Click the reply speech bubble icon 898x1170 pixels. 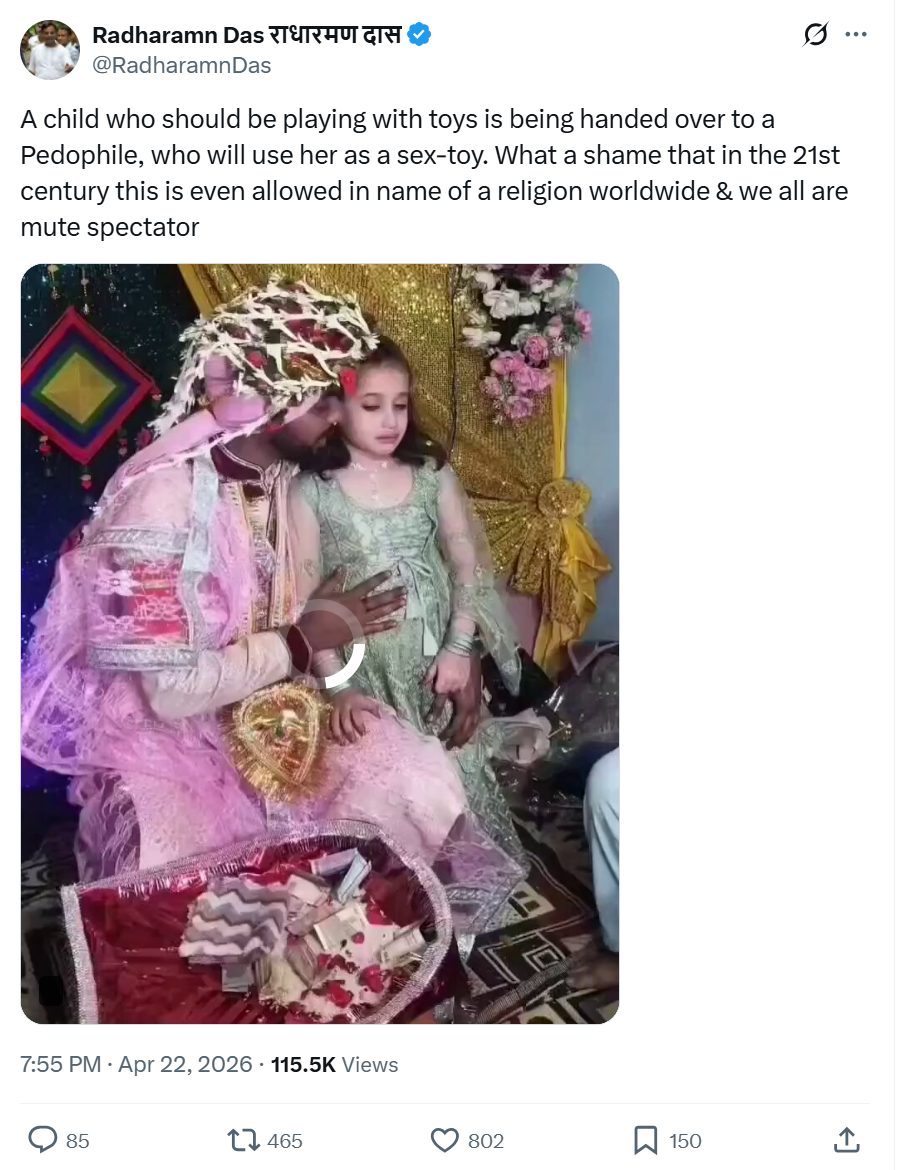coord(43,1140)
